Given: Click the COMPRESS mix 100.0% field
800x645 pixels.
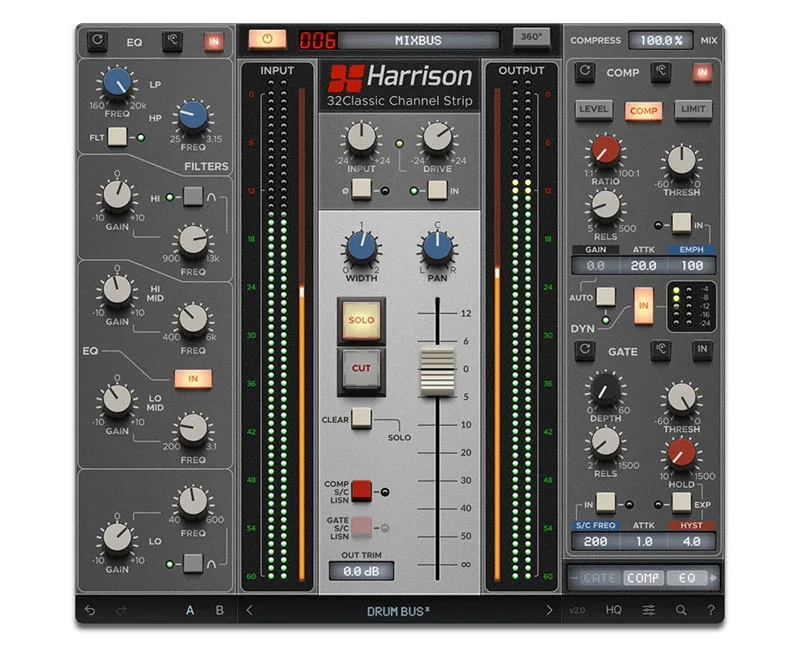Looking at the screenshot, I should coord(661,40).
